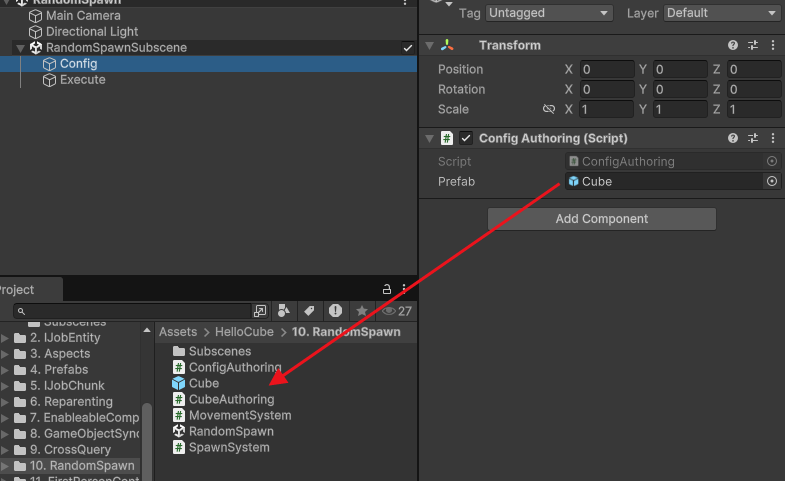The width and height of the screenshot is (785, 481).
Task: Expand the 6. Reparenting folder
Action: 5,402
